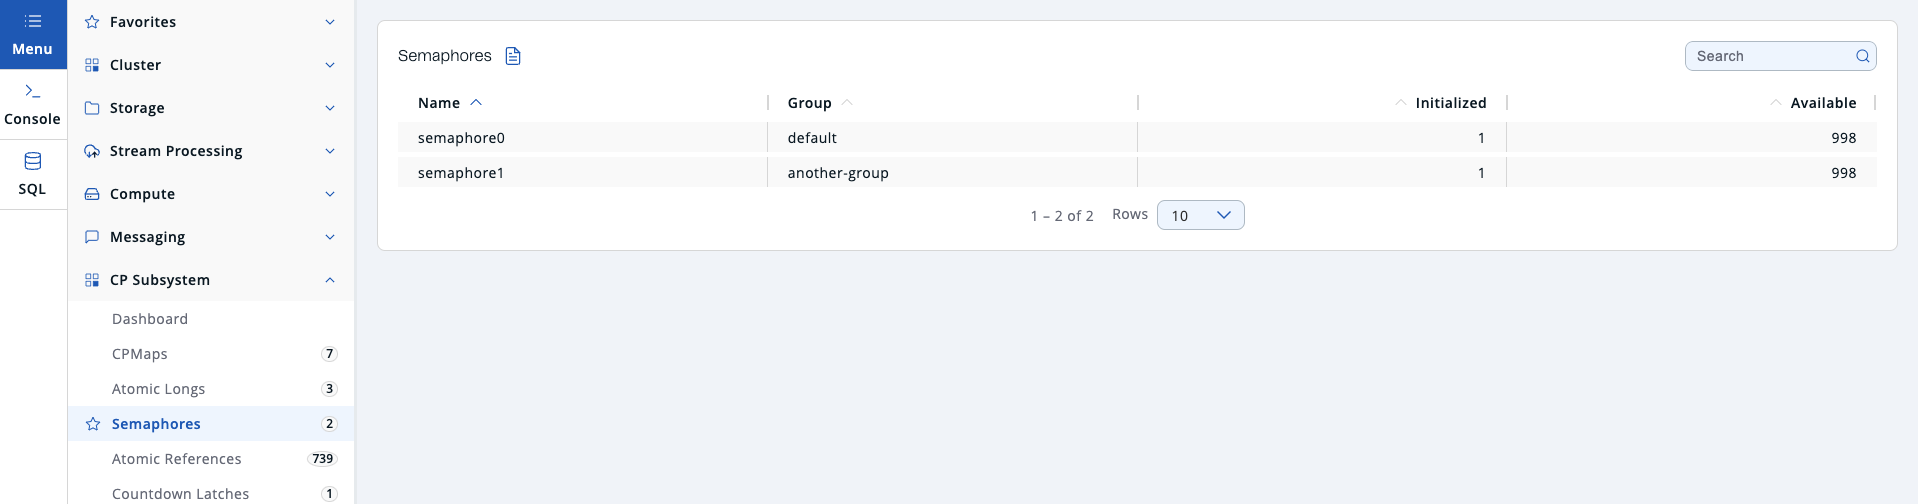Sort by Name column arrow
This screenshot has width=1918, height=504.
click(x=476, y=103)
